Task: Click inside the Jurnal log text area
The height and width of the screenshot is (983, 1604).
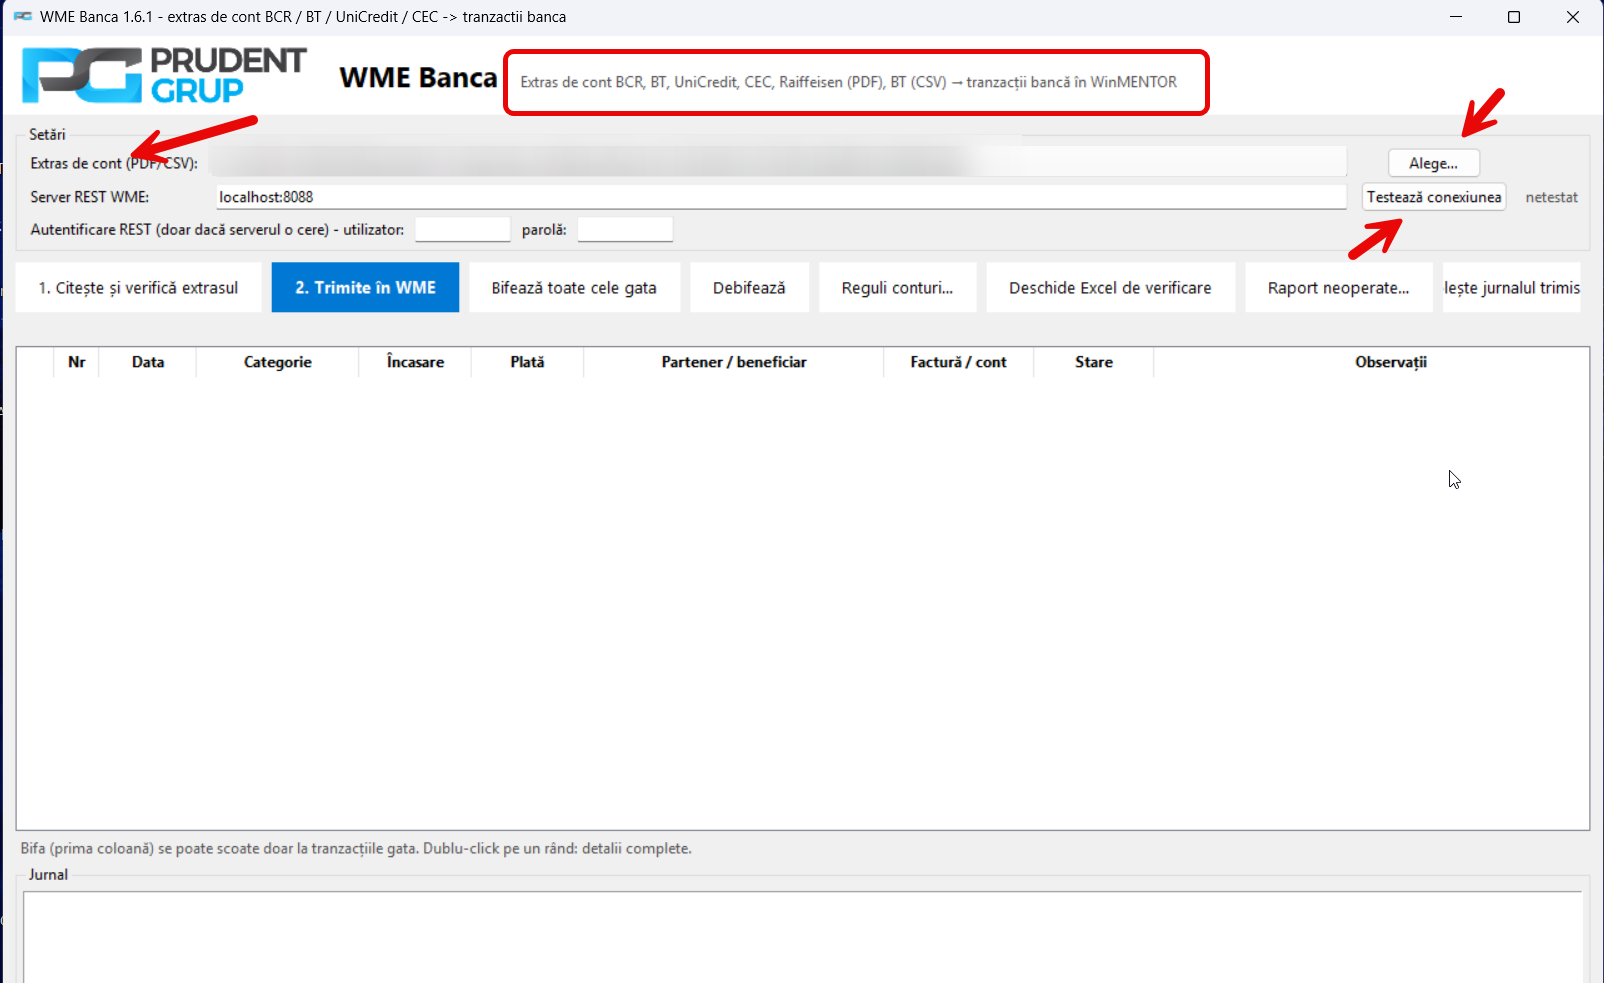Action: click(802, 937)
